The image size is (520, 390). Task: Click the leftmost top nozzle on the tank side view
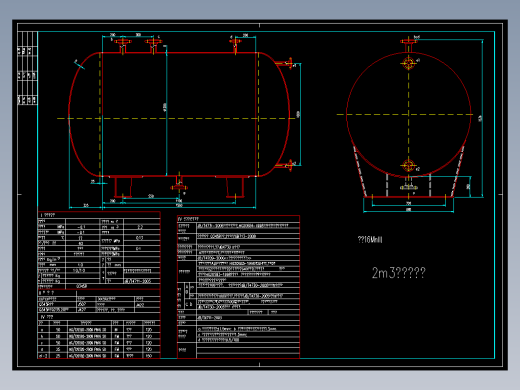point(123,46)
